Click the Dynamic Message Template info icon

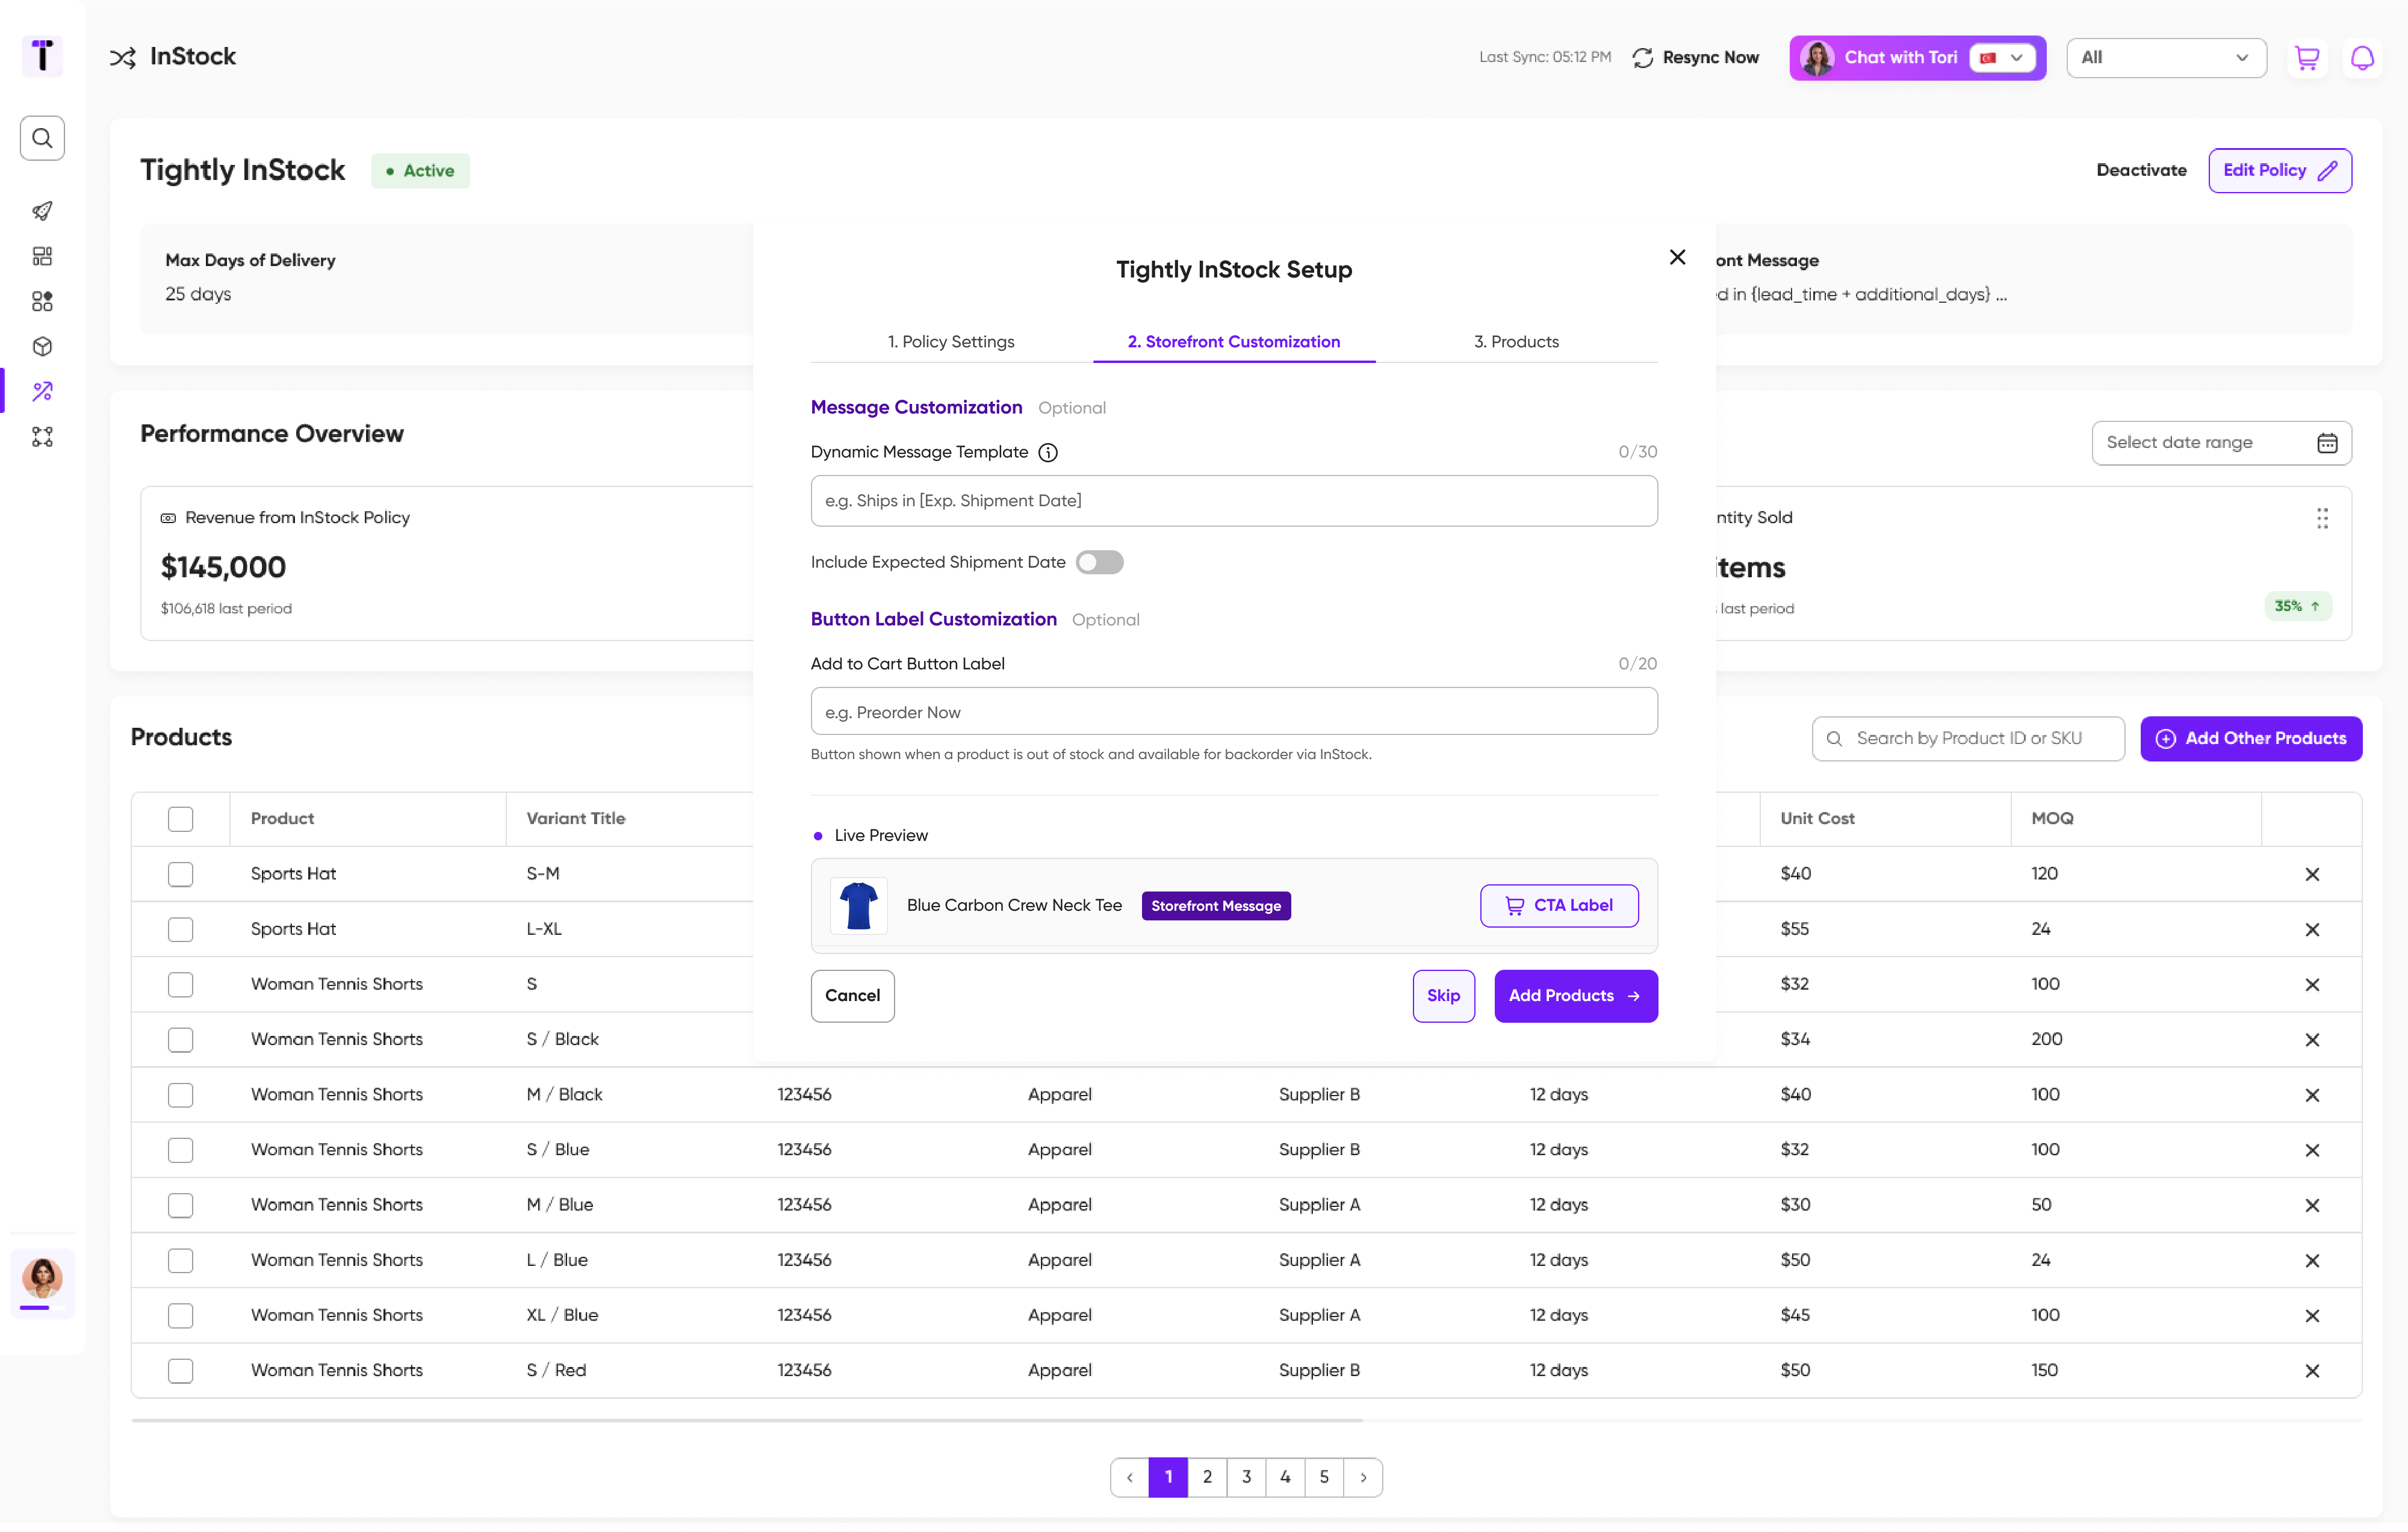[1048, 452]
